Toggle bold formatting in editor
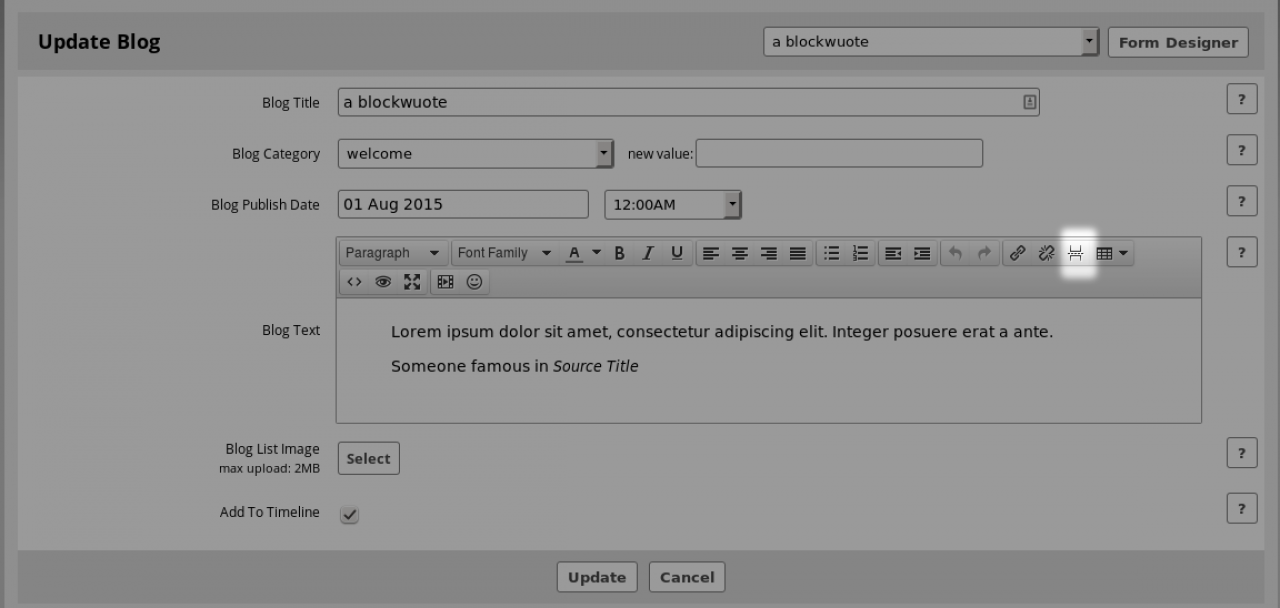 coord(619,253)
